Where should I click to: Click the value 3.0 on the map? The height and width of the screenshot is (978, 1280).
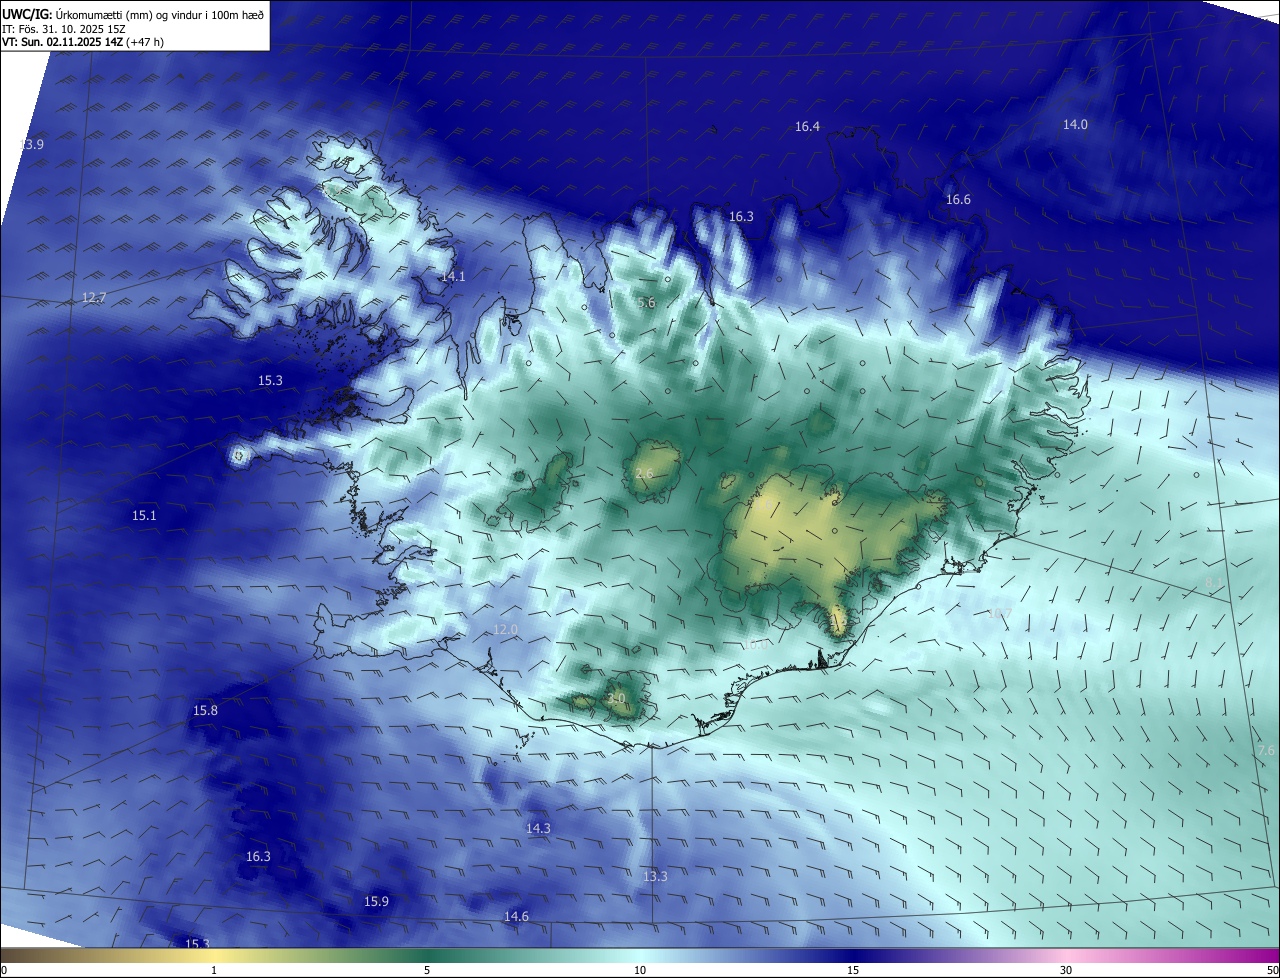click(x=617, y=699)
